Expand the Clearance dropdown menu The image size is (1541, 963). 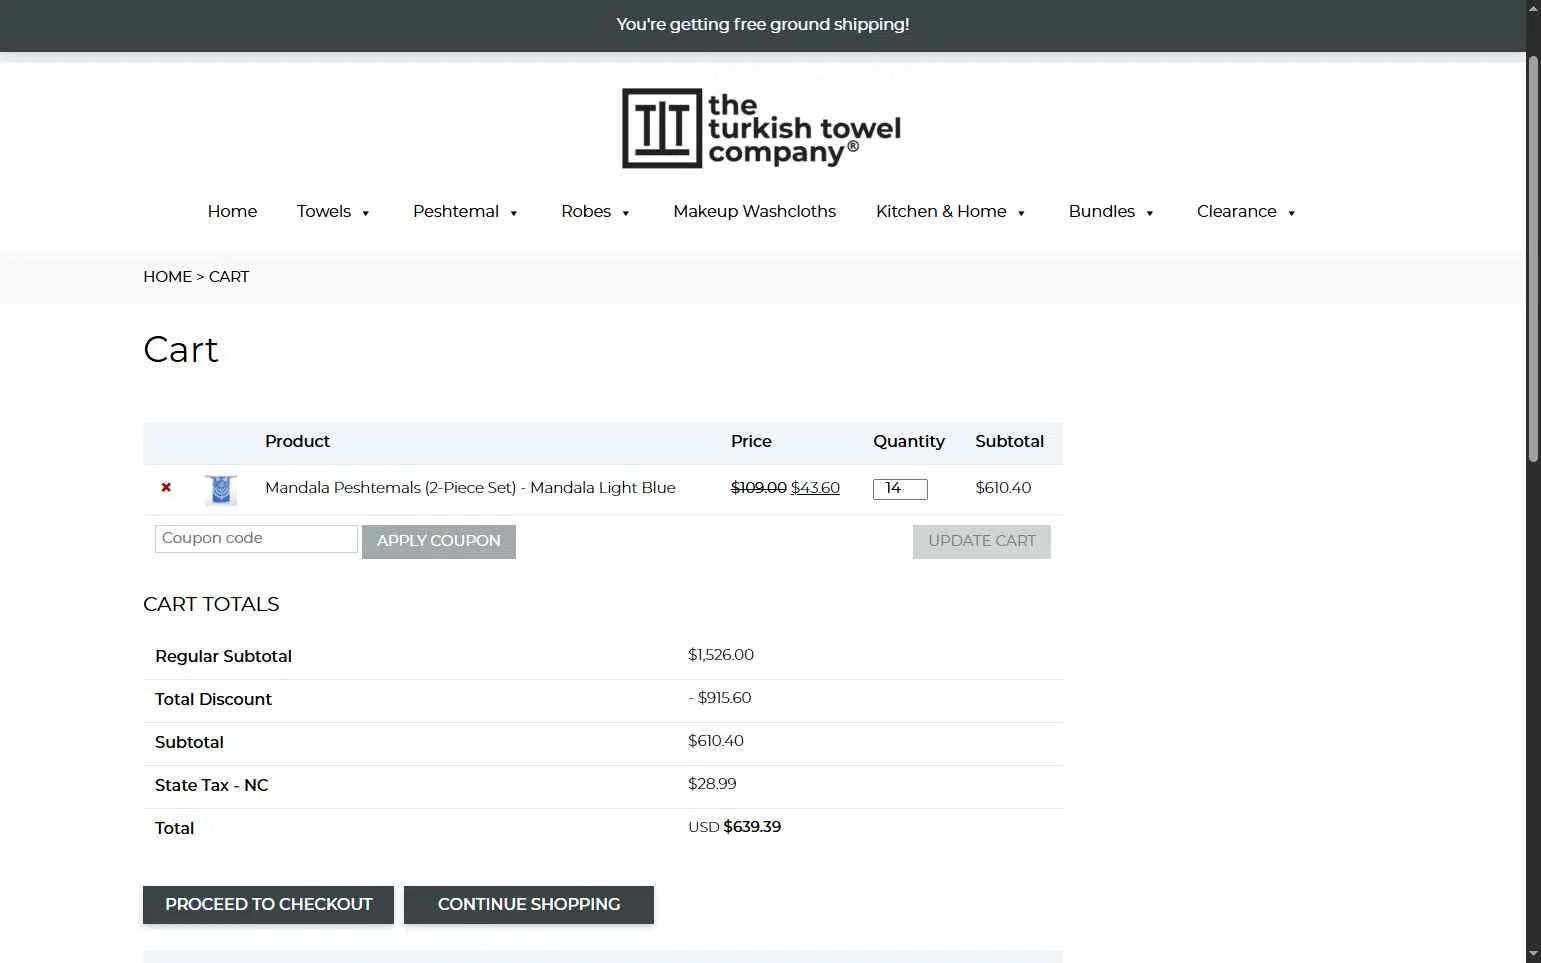pyautogui.click(x=1246, y=211)
